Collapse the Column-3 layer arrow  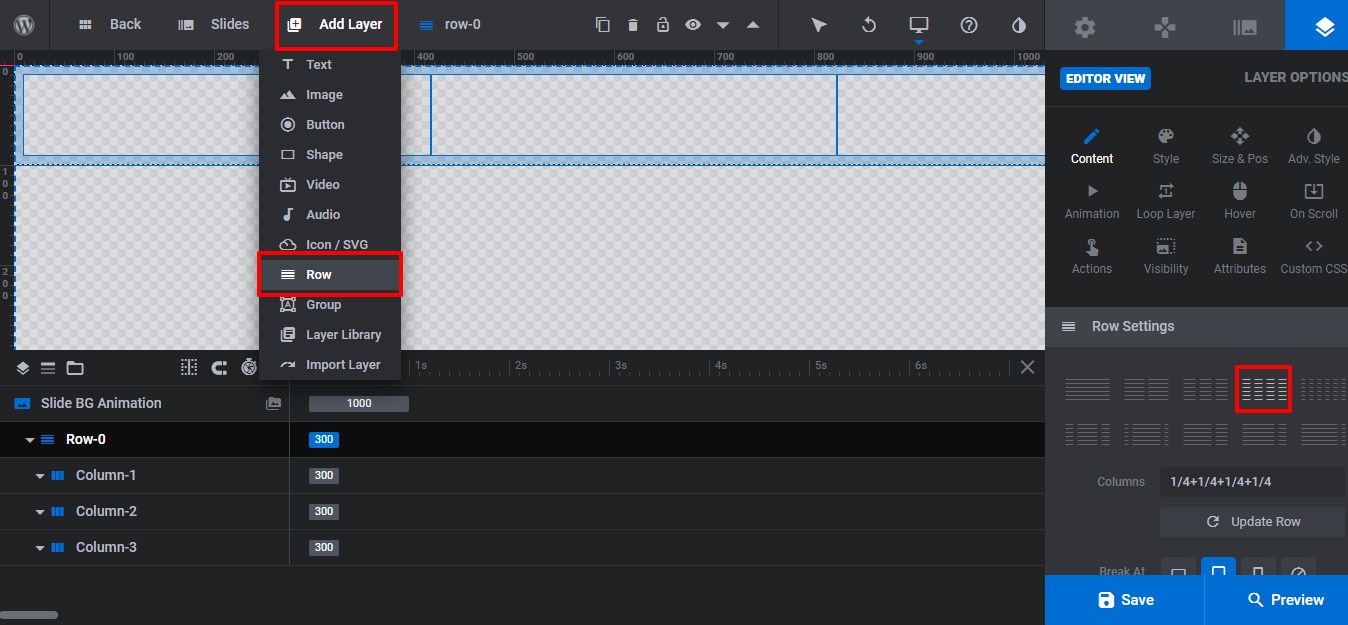click(x=40, y=548)
